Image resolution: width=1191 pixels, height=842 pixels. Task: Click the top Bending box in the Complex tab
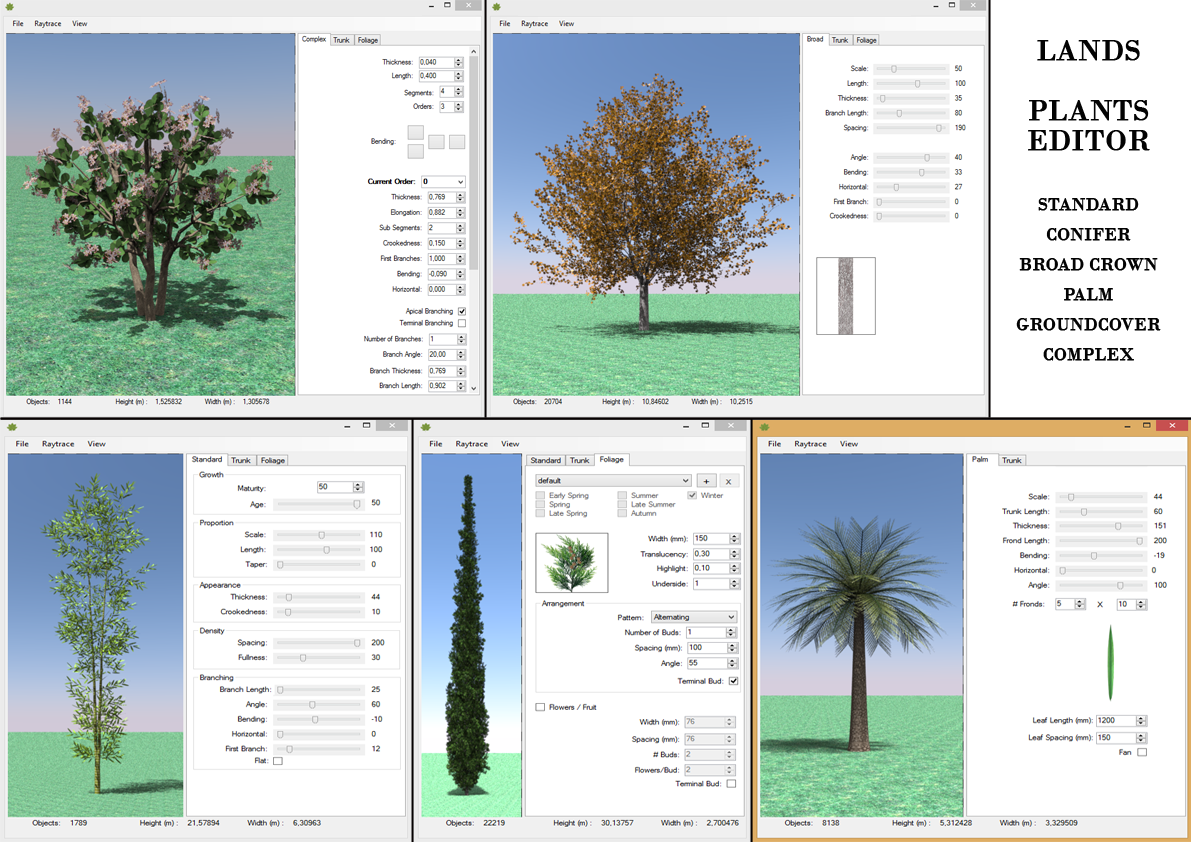415,132
